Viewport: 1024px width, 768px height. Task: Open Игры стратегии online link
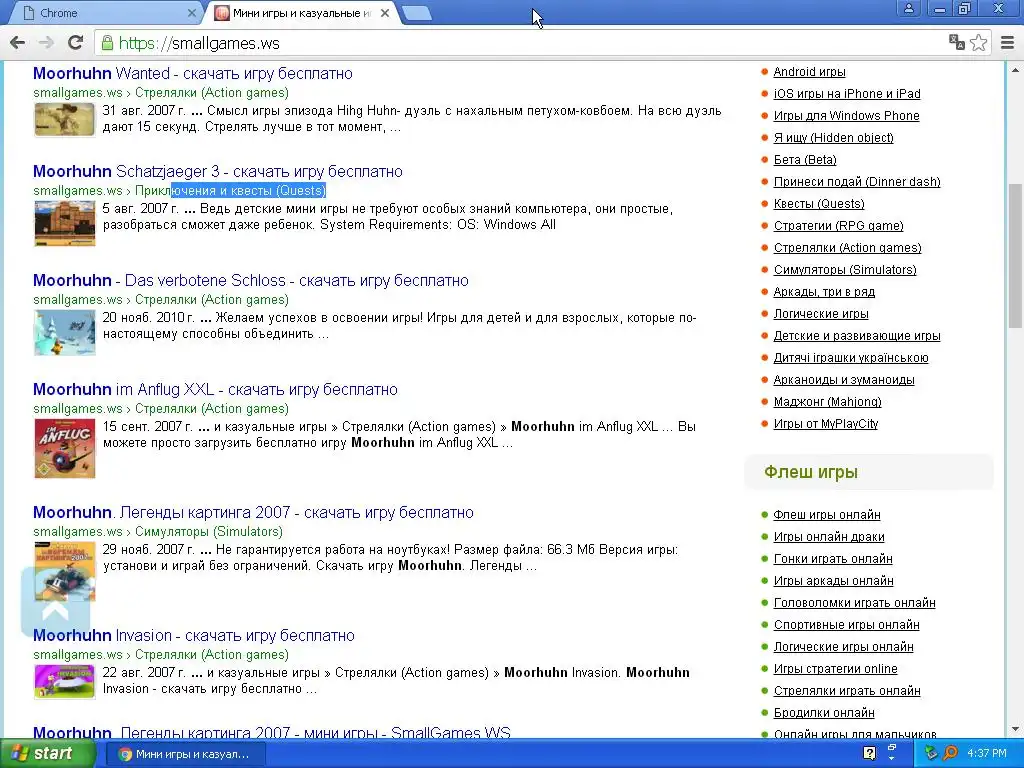pyautogui.click(x=835, y=669)
